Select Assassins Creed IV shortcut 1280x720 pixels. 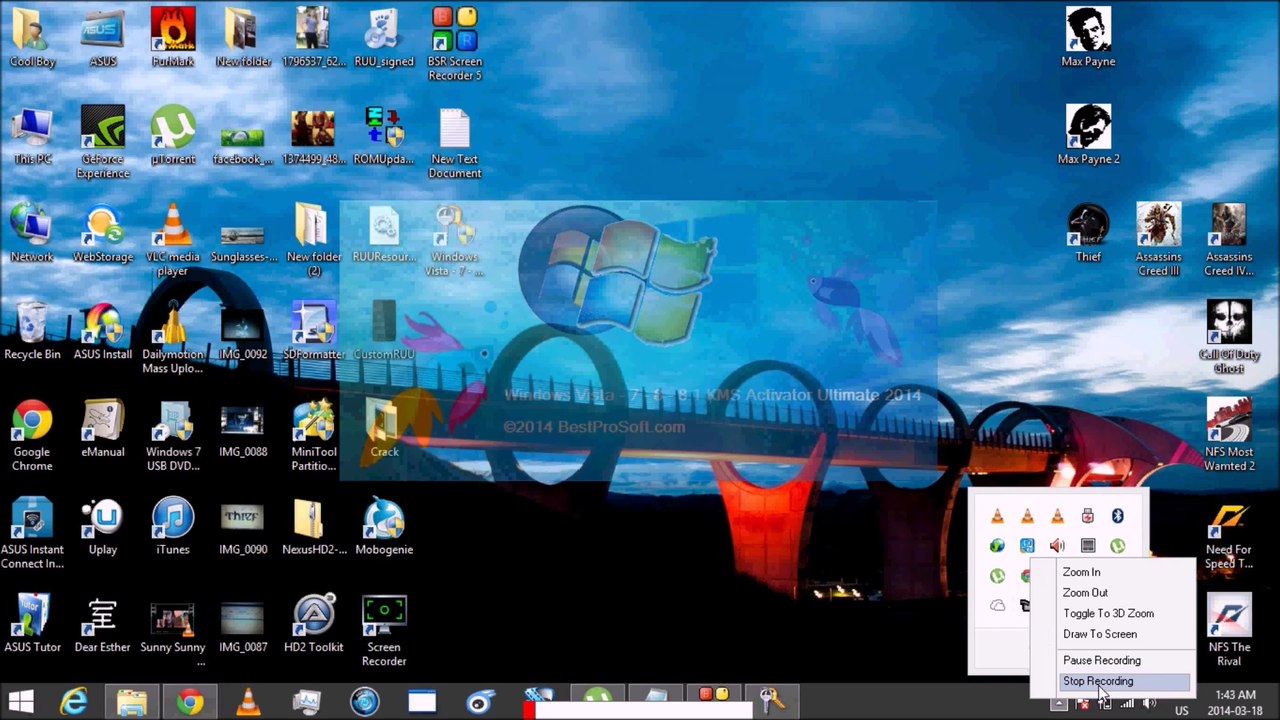[1229, 240]
